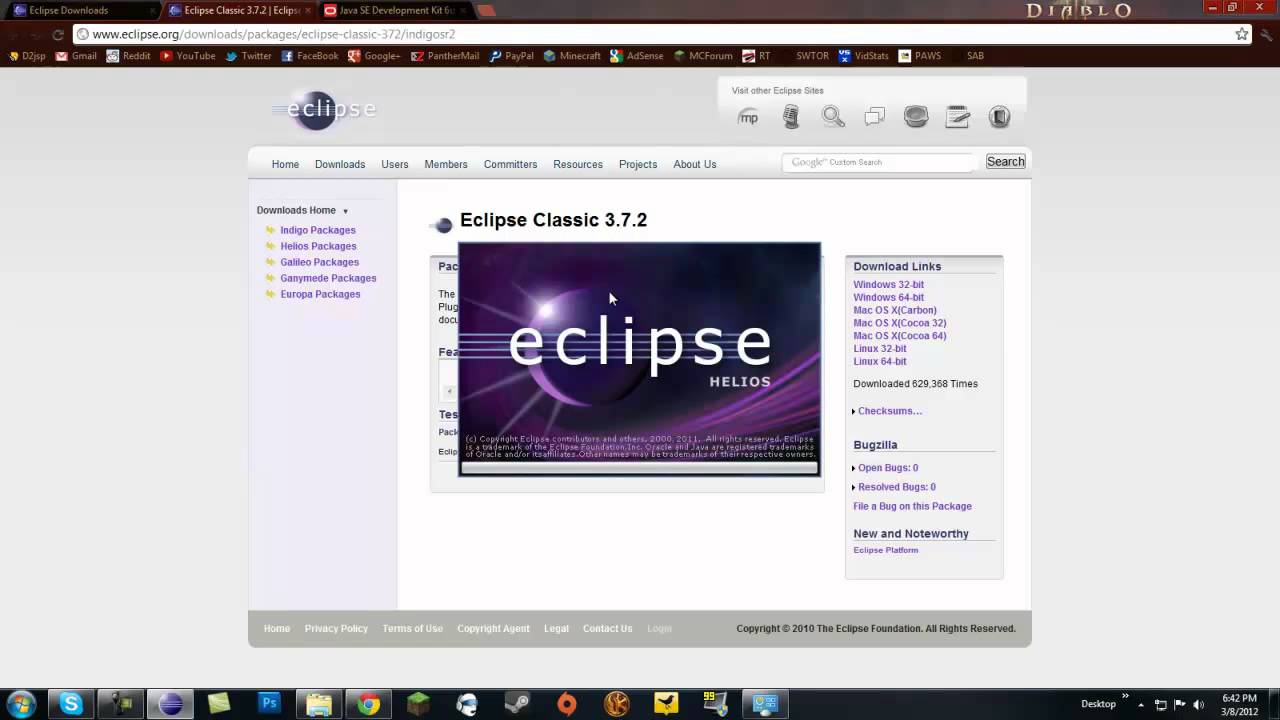Download Mac OS X(Cocoa 64) package
Screen dimensions: 1280x720
pyautogui.click(x=900, y=336)
